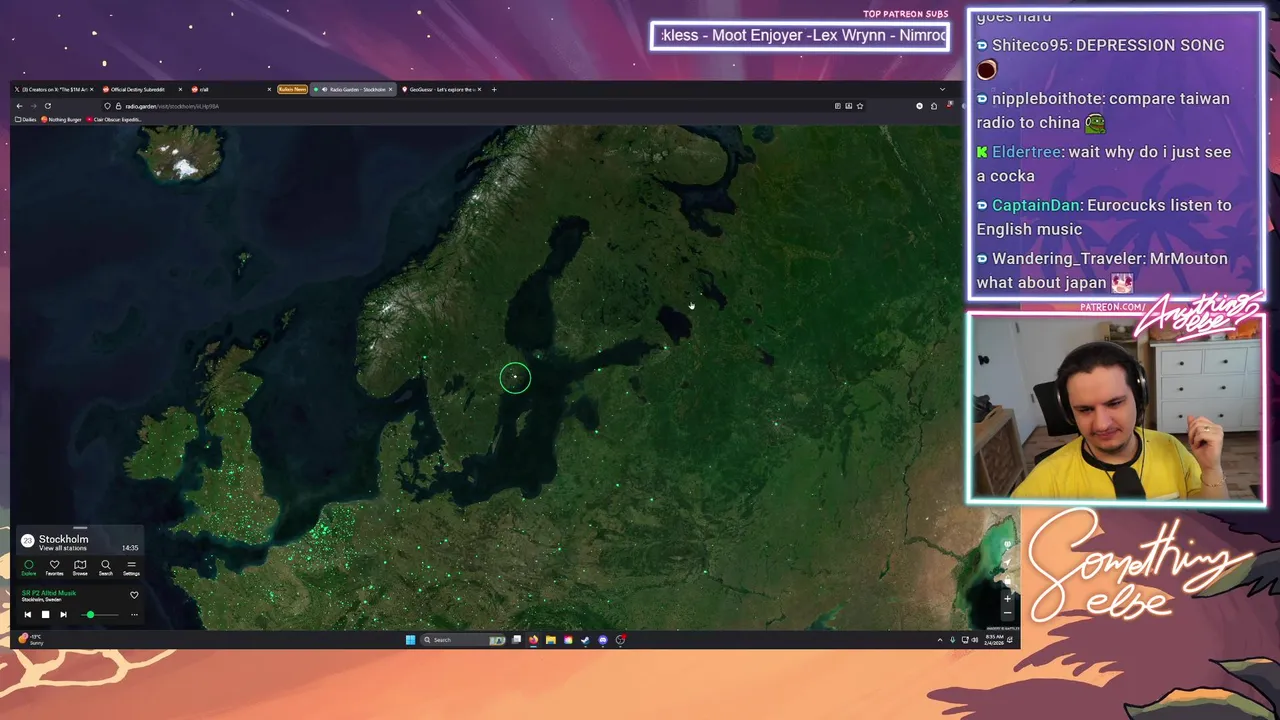Go back in browser history
This screenshot has height=720, width=1280.
tap(19, 106)
